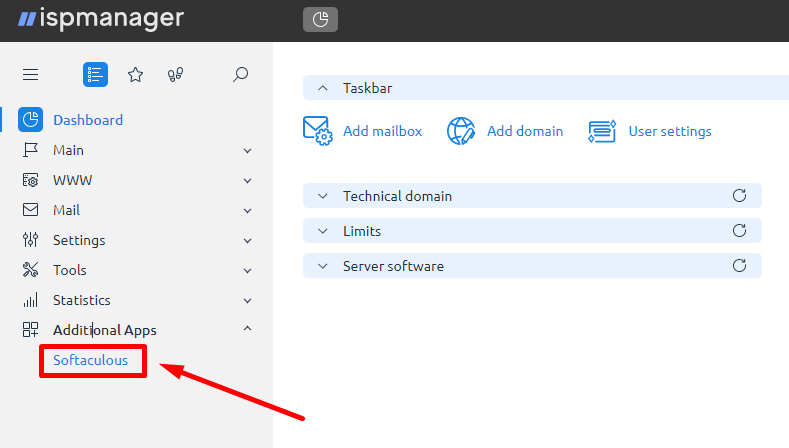Expand Server software panel chevron

[x=323, y=266]
